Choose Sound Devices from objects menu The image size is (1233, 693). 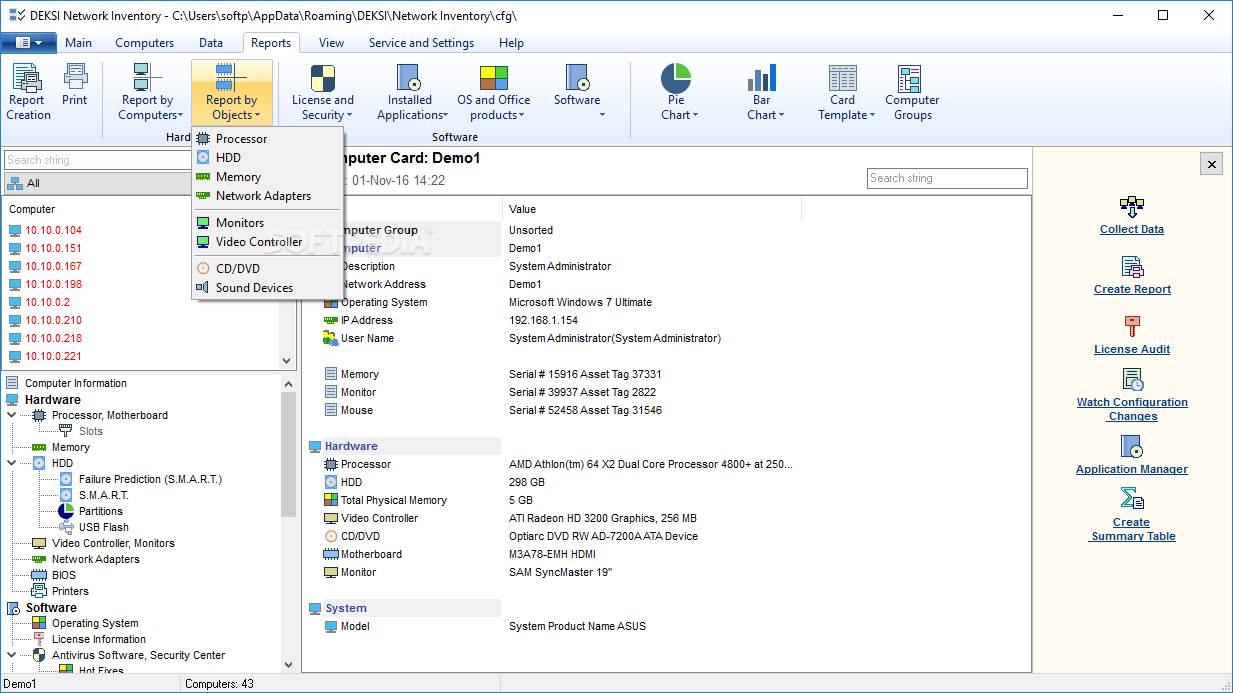pyautogui.click(x=268, y=288)
